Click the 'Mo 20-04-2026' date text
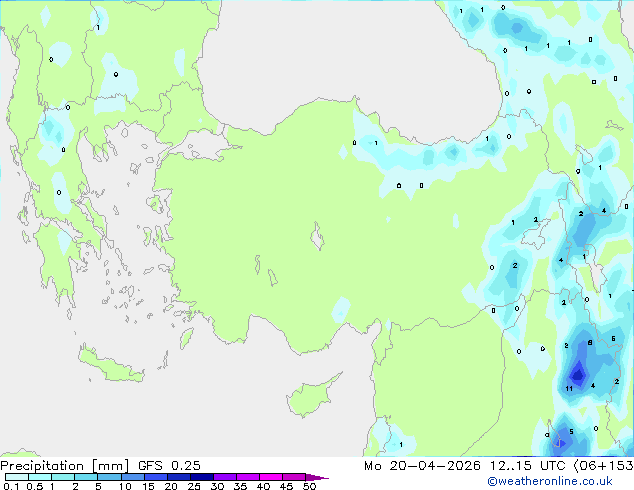This screenshot has height=490, width=634. (x=422, y=466)
